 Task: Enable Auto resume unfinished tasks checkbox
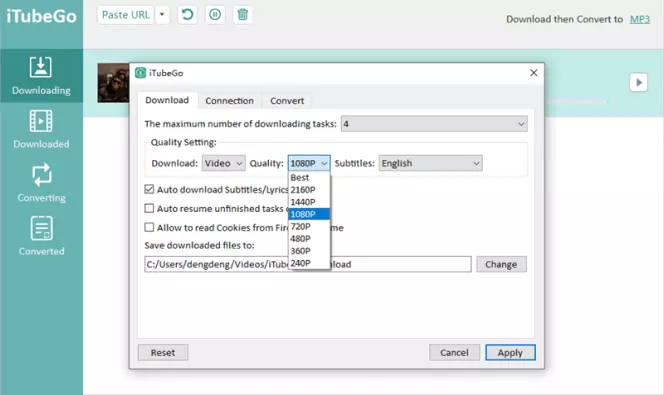[x=149, y=208]
